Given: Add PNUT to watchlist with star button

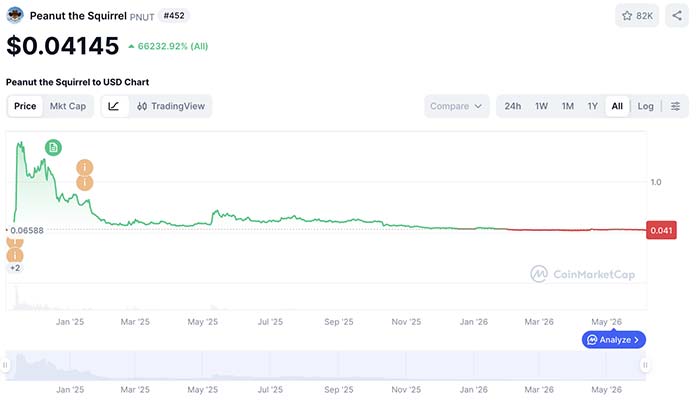Looking at the screenshot, I should point(637,16).
